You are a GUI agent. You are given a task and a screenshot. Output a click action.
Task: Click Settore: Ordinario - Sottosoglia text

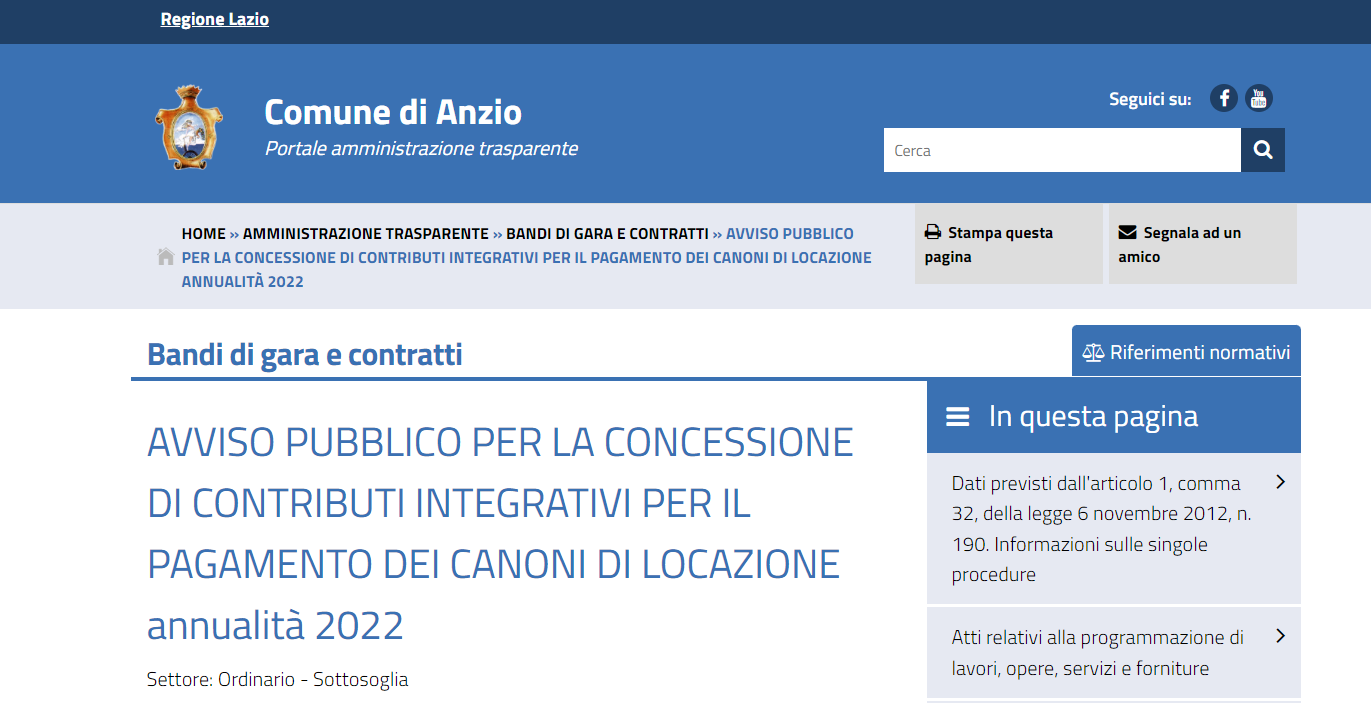278,679
